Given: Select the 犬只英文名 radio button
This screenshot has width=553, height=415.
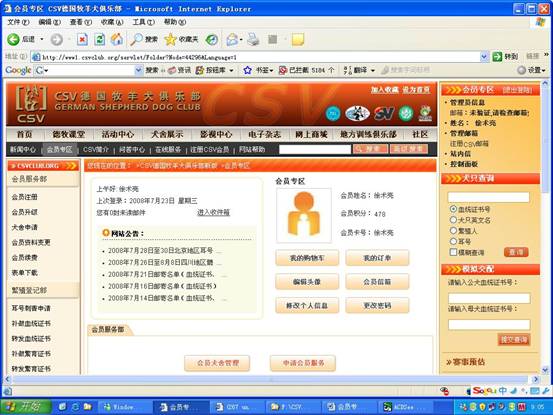Looking at the screenshot, I should (454, 220).
